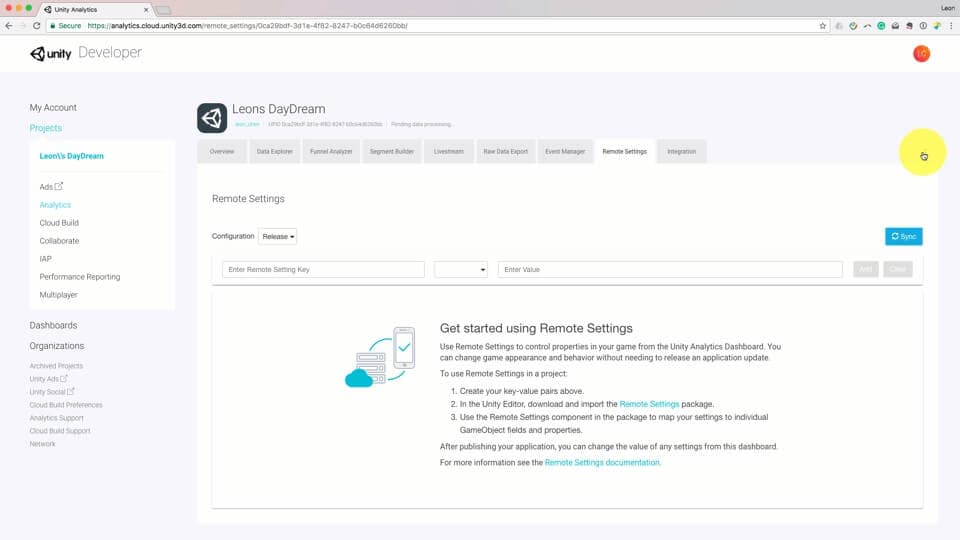Open the setting type dropdown
Viewport: 960px width, 540px height.
[461, 269]
